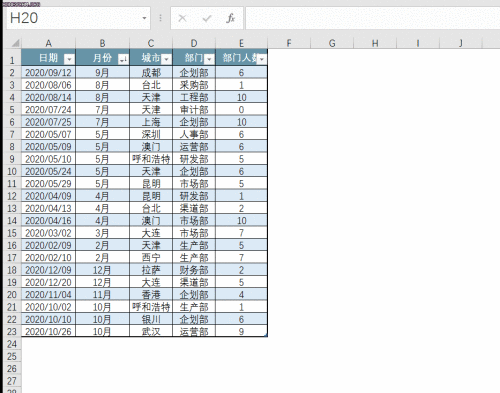
Task: Click the 采购部 department cell
Action: coord(194,85)
